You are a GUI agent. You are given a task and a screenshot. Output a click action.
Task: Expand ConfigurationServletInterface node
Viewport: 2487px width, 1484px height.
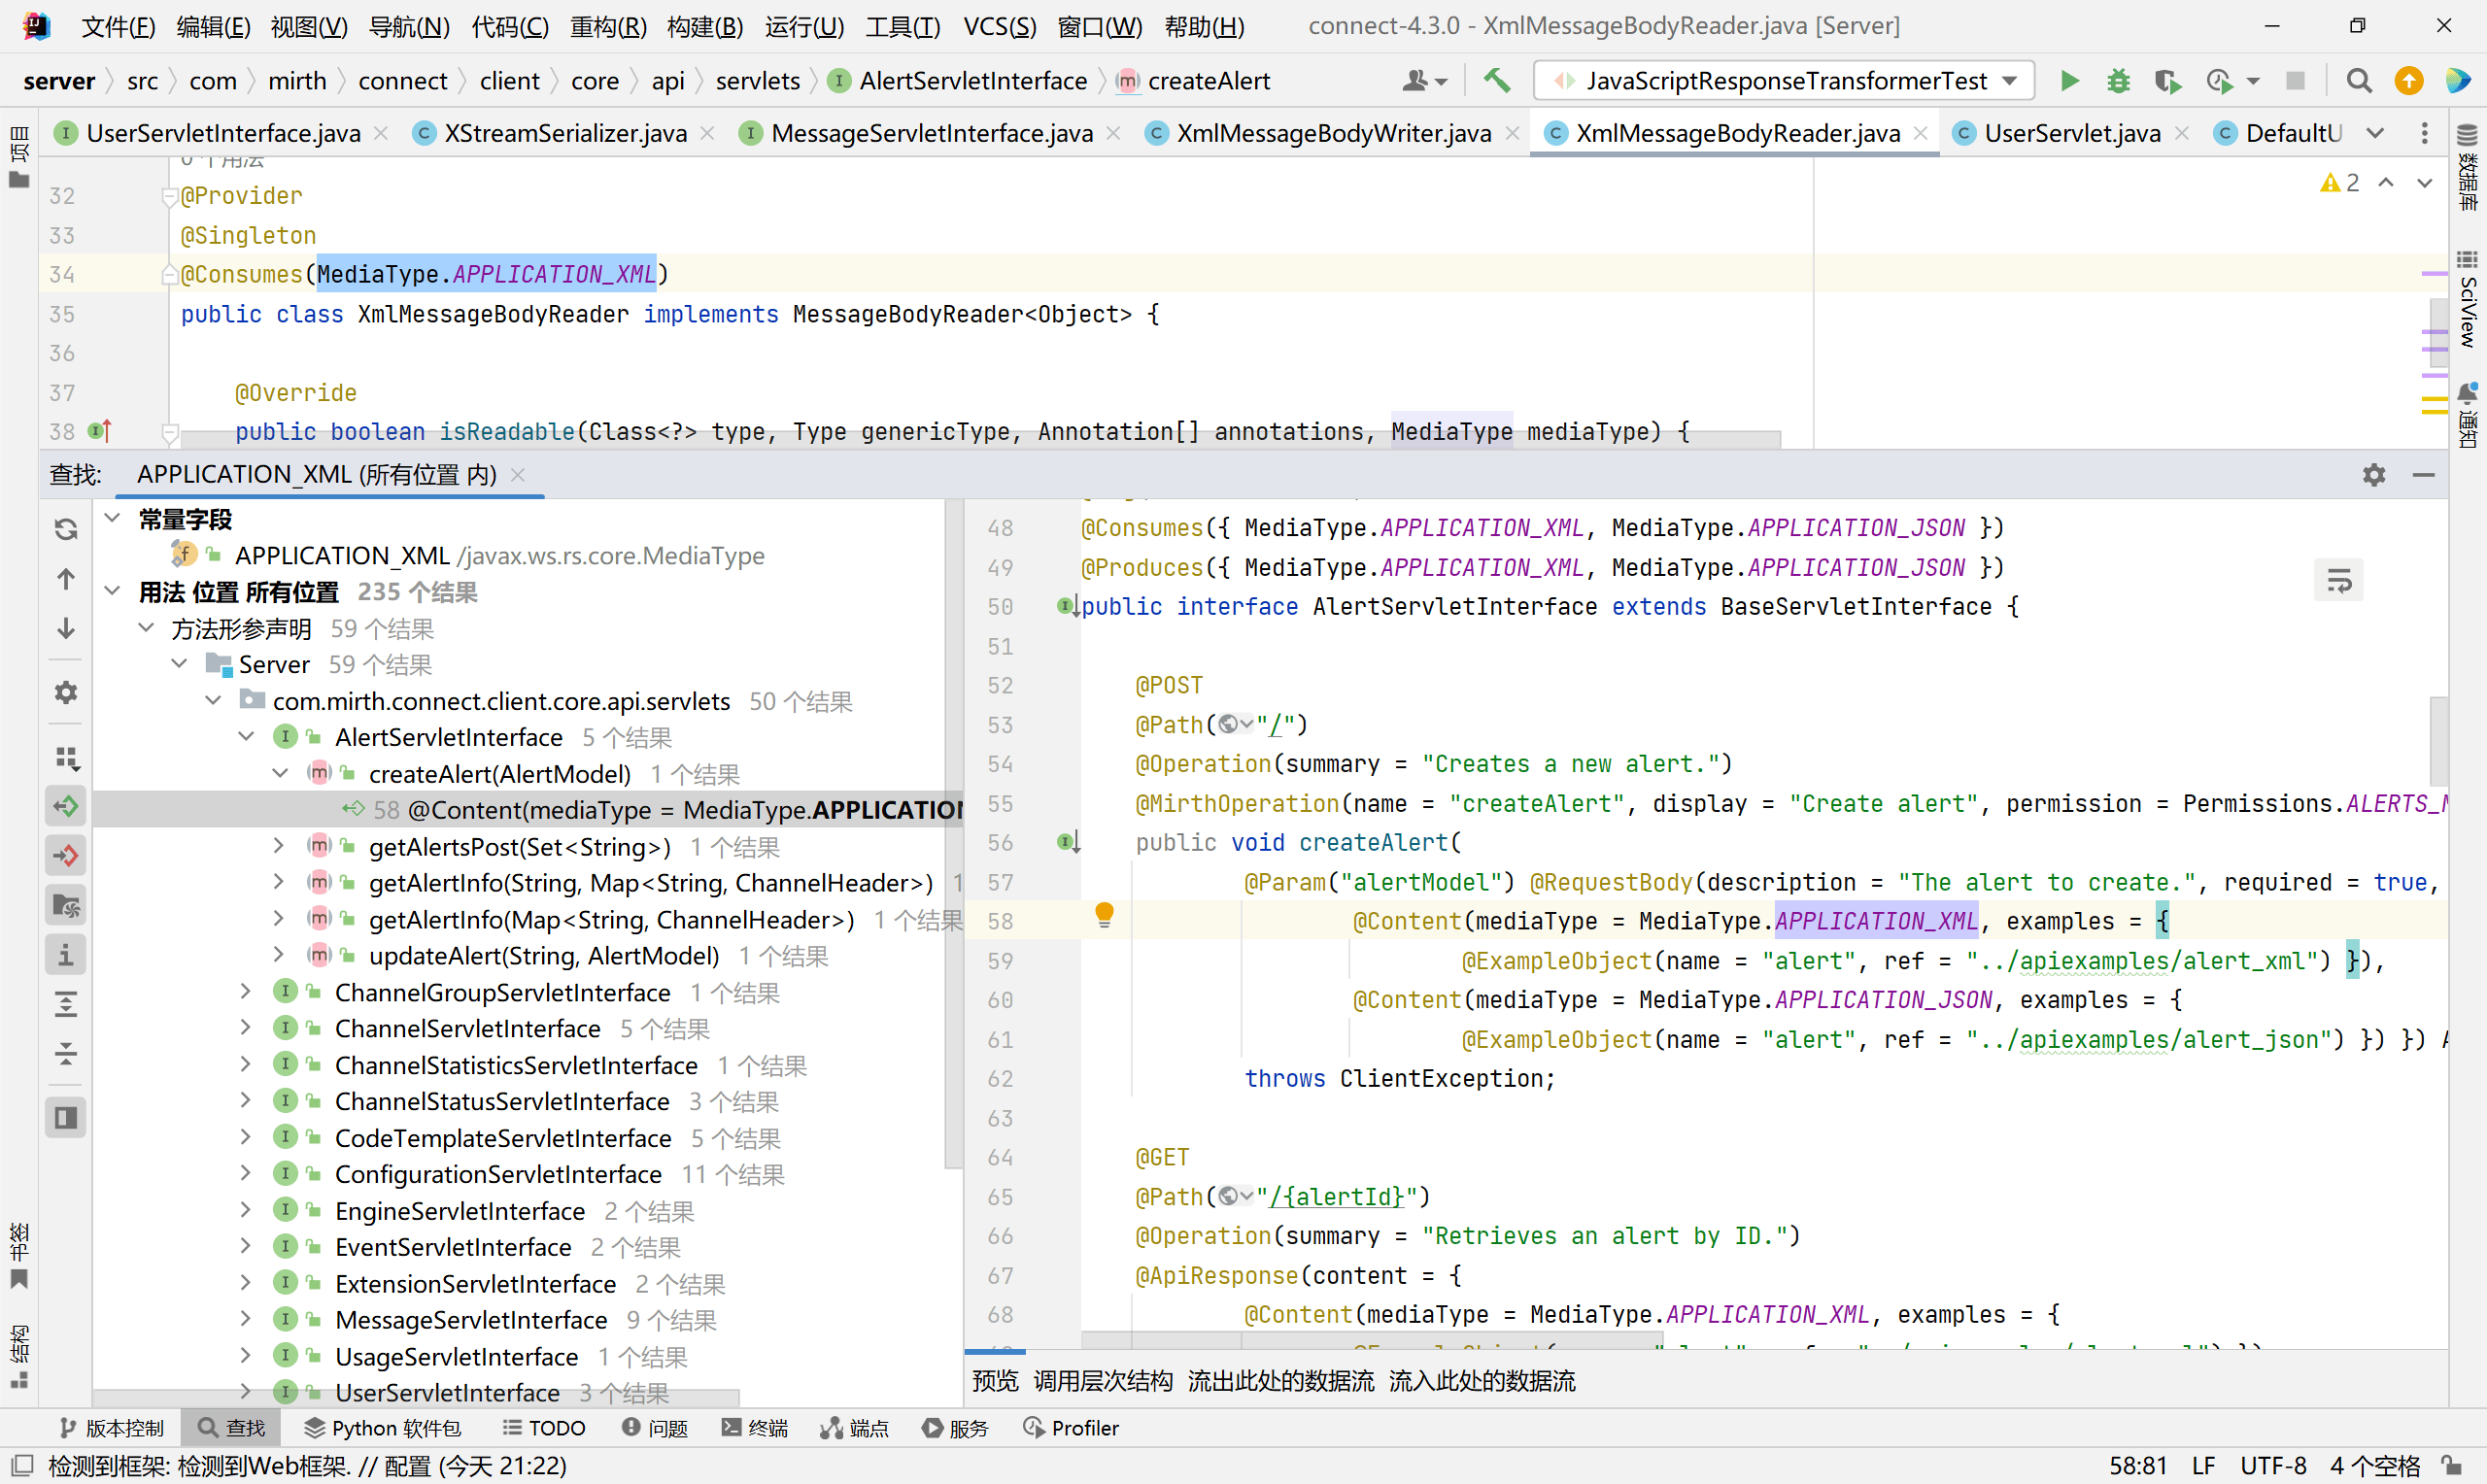[247, 1174]
